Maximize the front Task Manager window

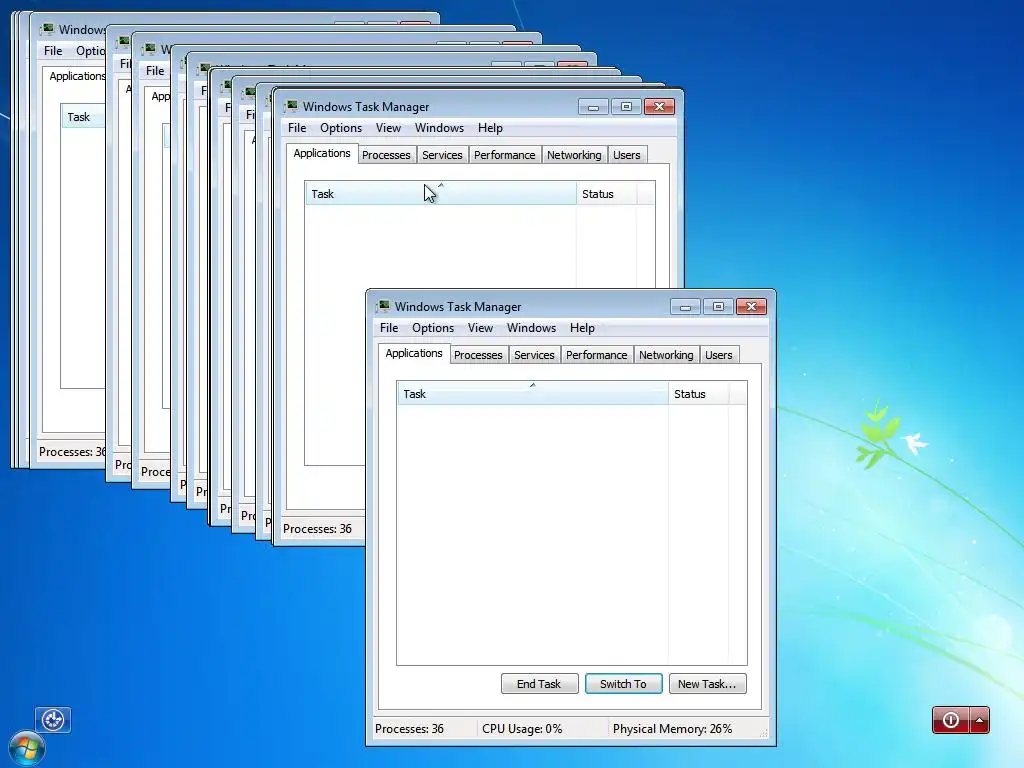(x=718, y=307)
